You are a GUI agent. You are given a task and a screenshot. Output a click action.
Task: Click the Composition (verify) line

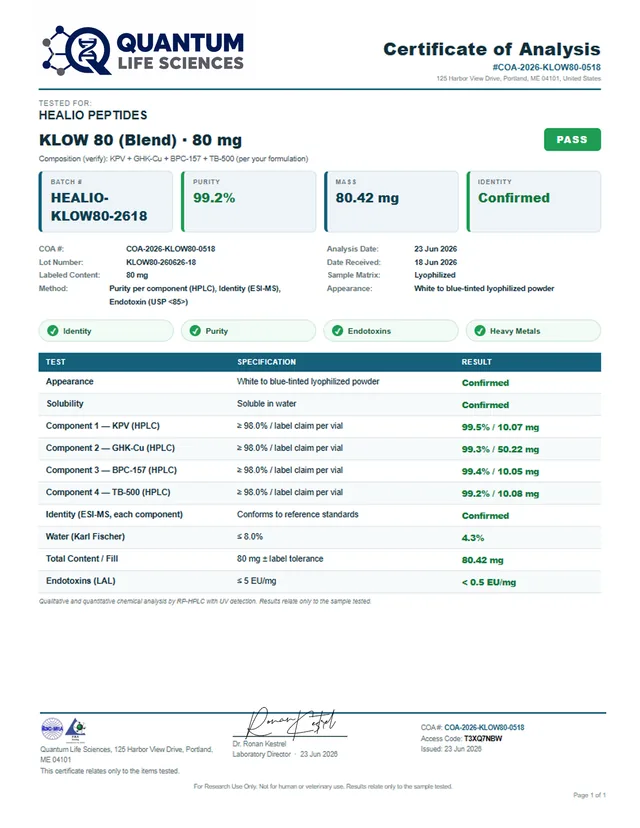pos(173,158)
